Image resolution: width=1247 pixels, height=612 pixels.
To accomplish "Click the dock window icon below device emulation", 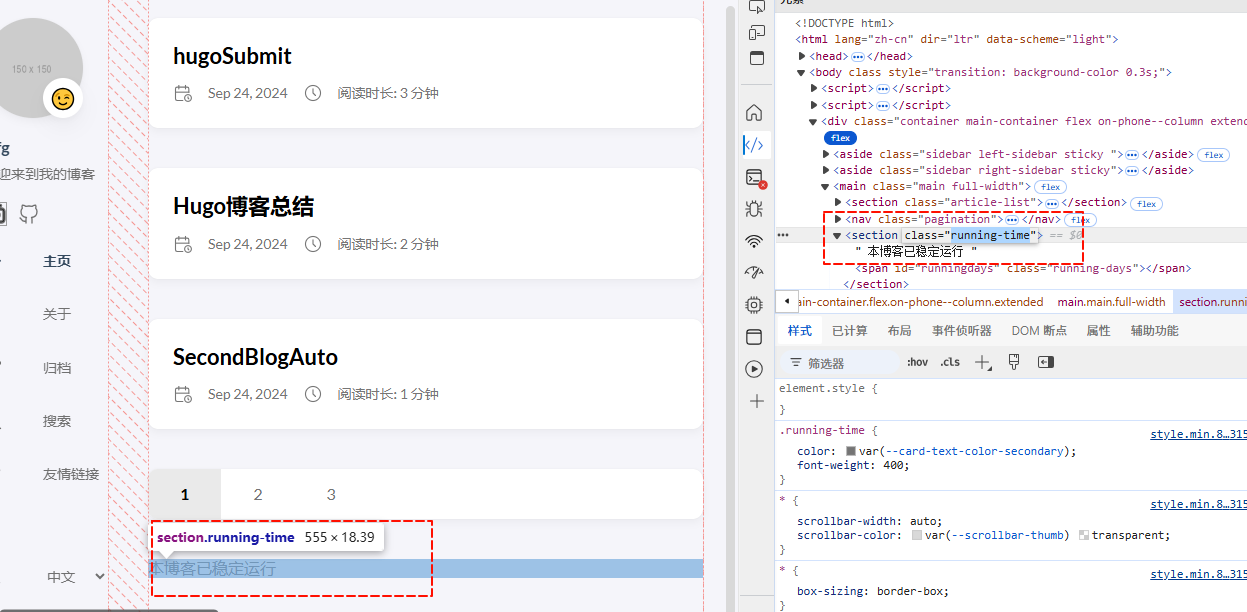I will (756, 58).
